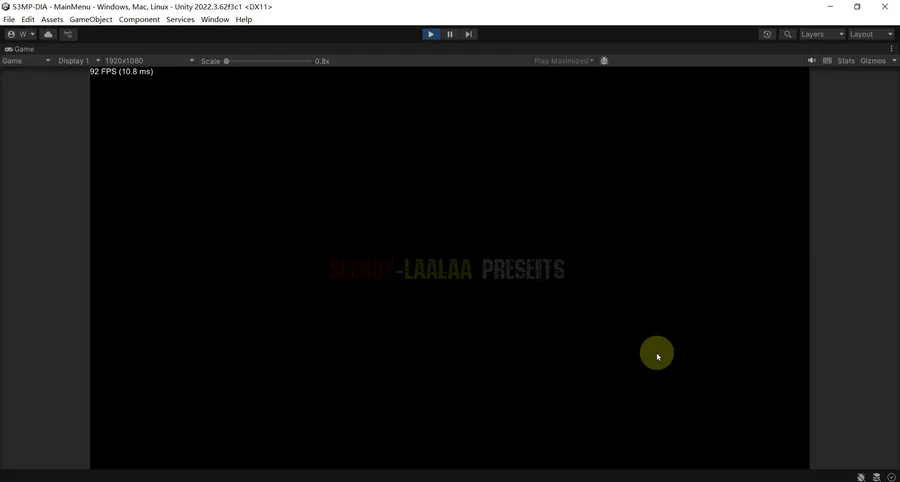Advance one frame with the Step button
The image size is (900, 482).
[x=468, y=34]
